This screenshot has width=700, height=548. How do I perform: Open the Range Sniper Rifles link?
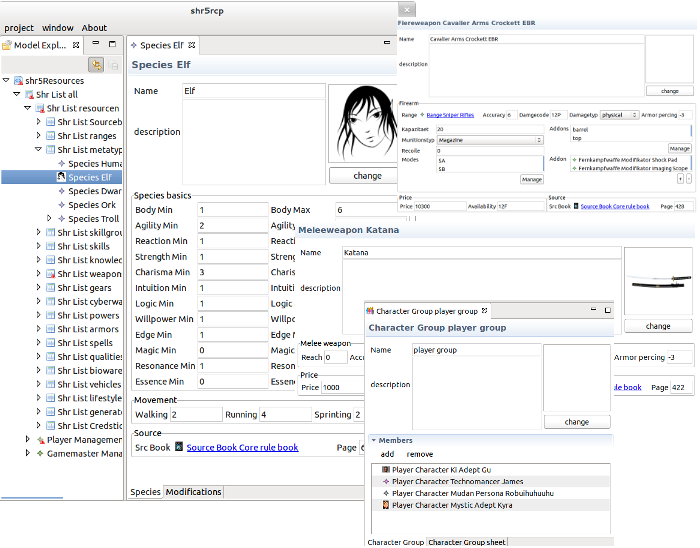tap(450, 115)
